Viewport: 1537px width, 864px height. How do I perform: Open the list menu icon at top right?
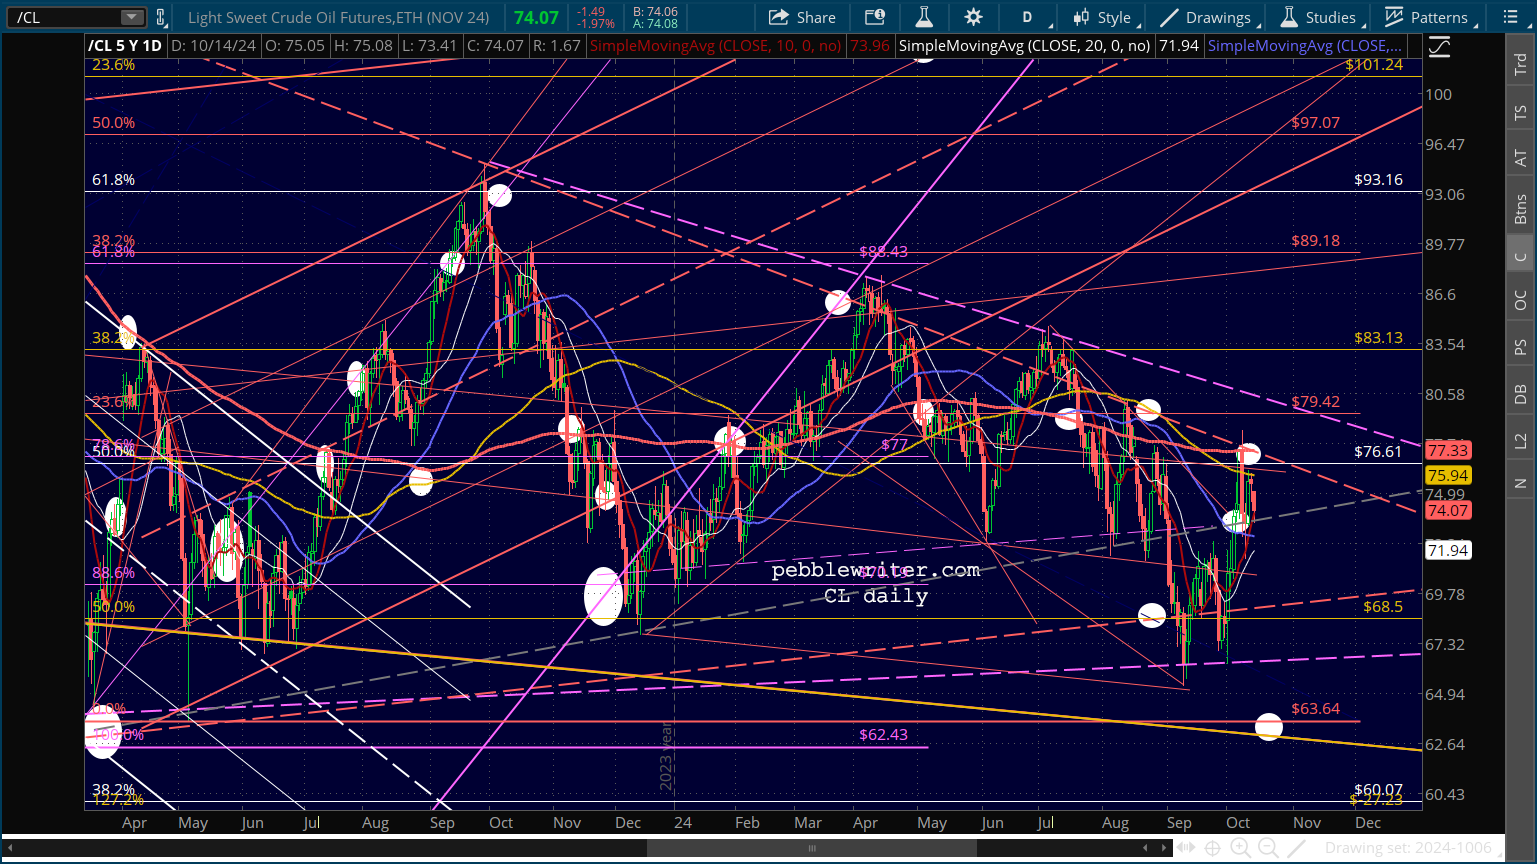point(1511,17)
